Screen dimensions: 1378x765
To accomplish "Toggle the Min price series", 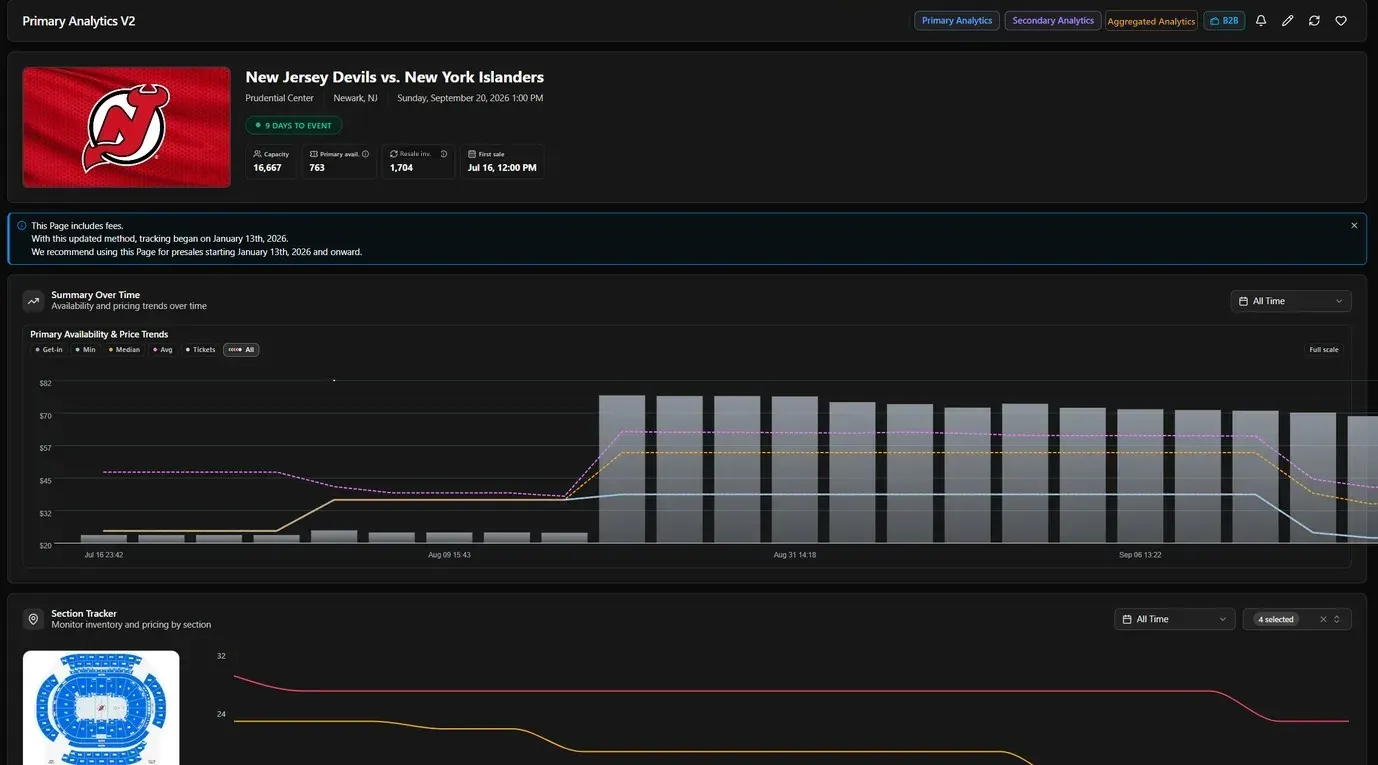I will (86, 350).
